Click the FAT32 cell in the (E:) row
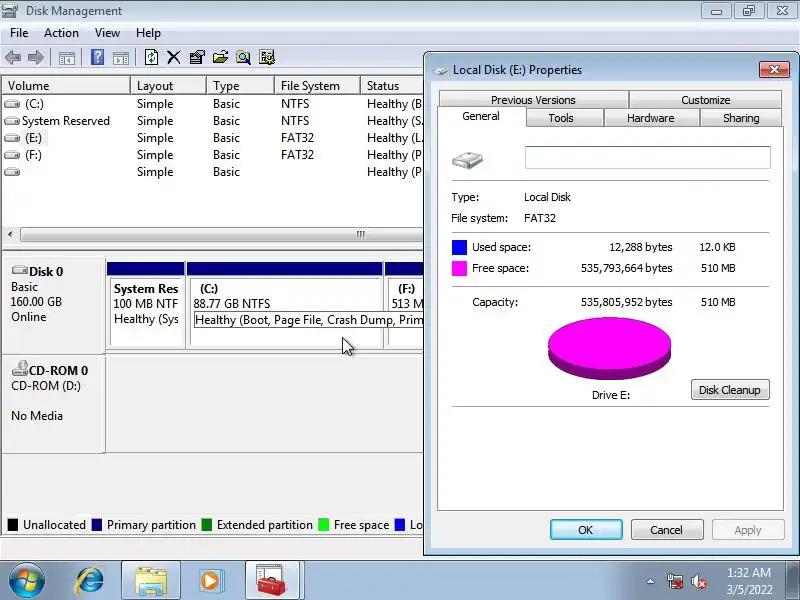The width and height of the screenshot is (800, 600). [297, 138]
